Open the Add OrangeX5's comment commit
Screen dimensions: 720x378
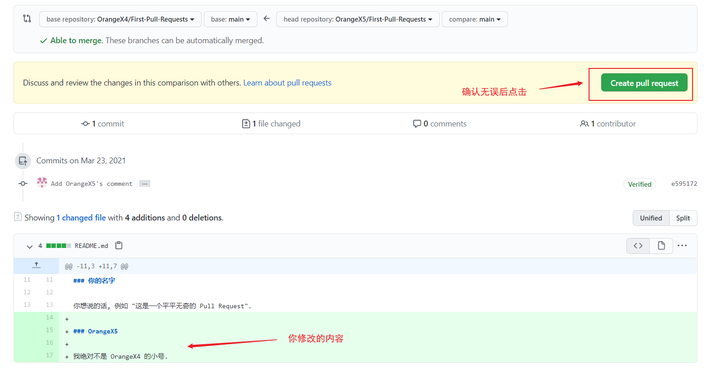pos(91,184)
